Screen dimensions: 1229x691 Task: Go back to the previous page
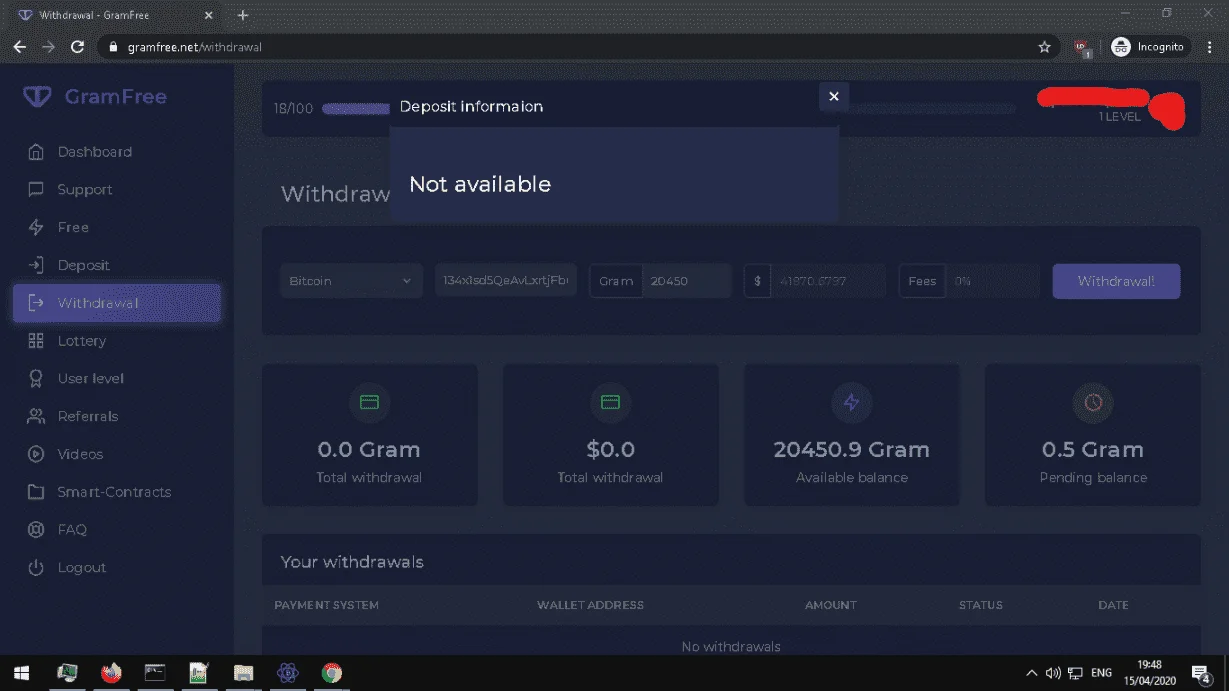pyautogui.click(x=19, y=47)
